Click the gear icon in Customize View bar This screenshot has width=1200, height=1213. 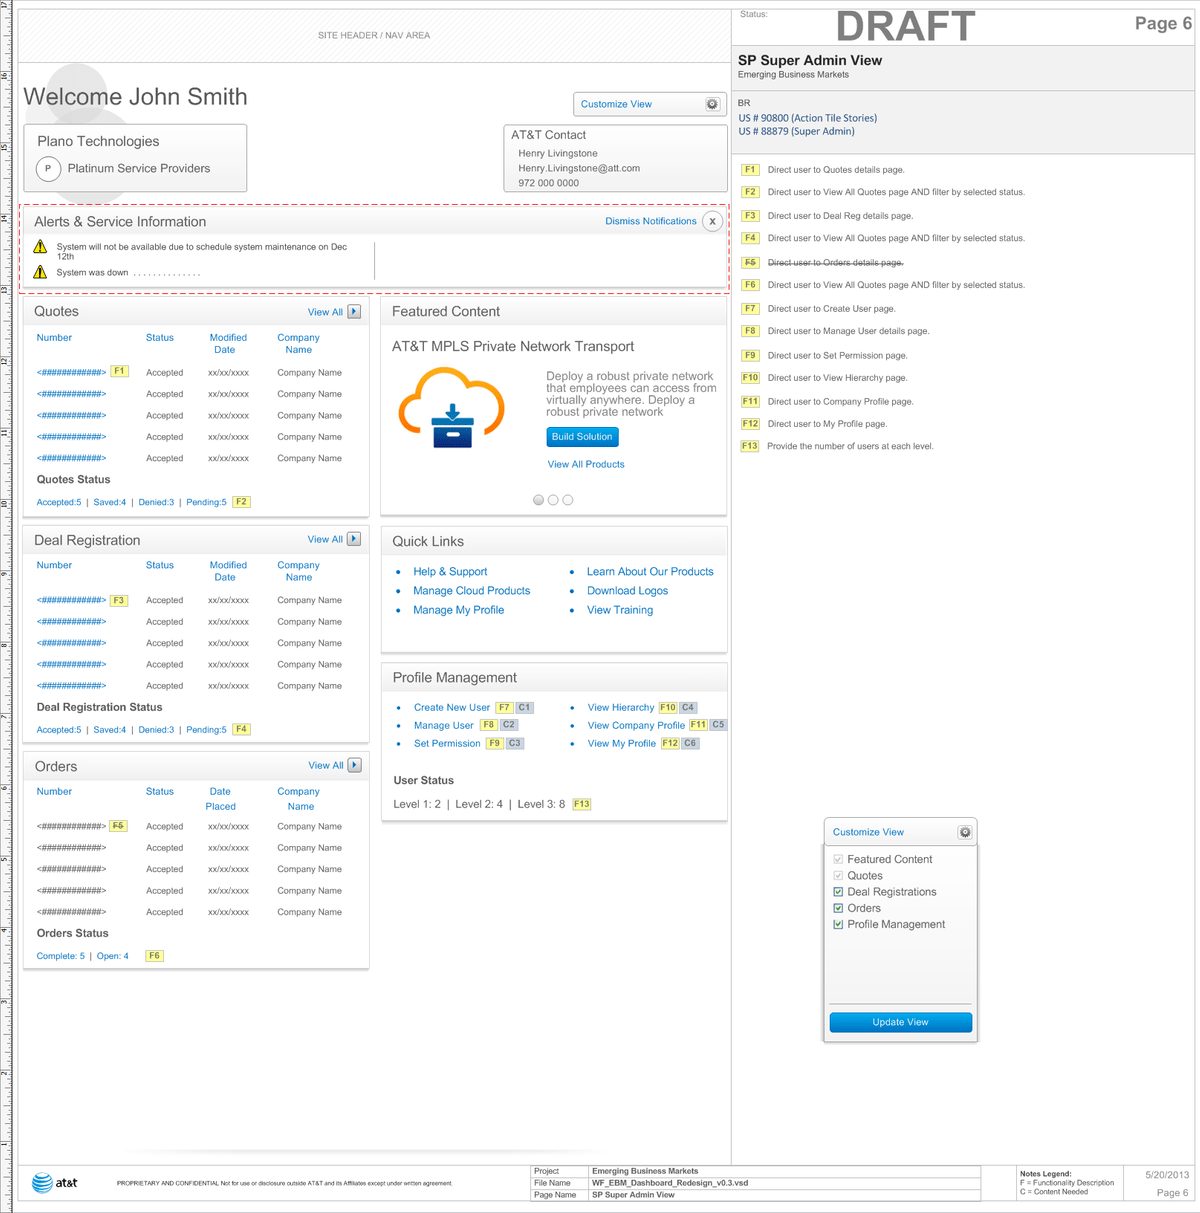712,104
